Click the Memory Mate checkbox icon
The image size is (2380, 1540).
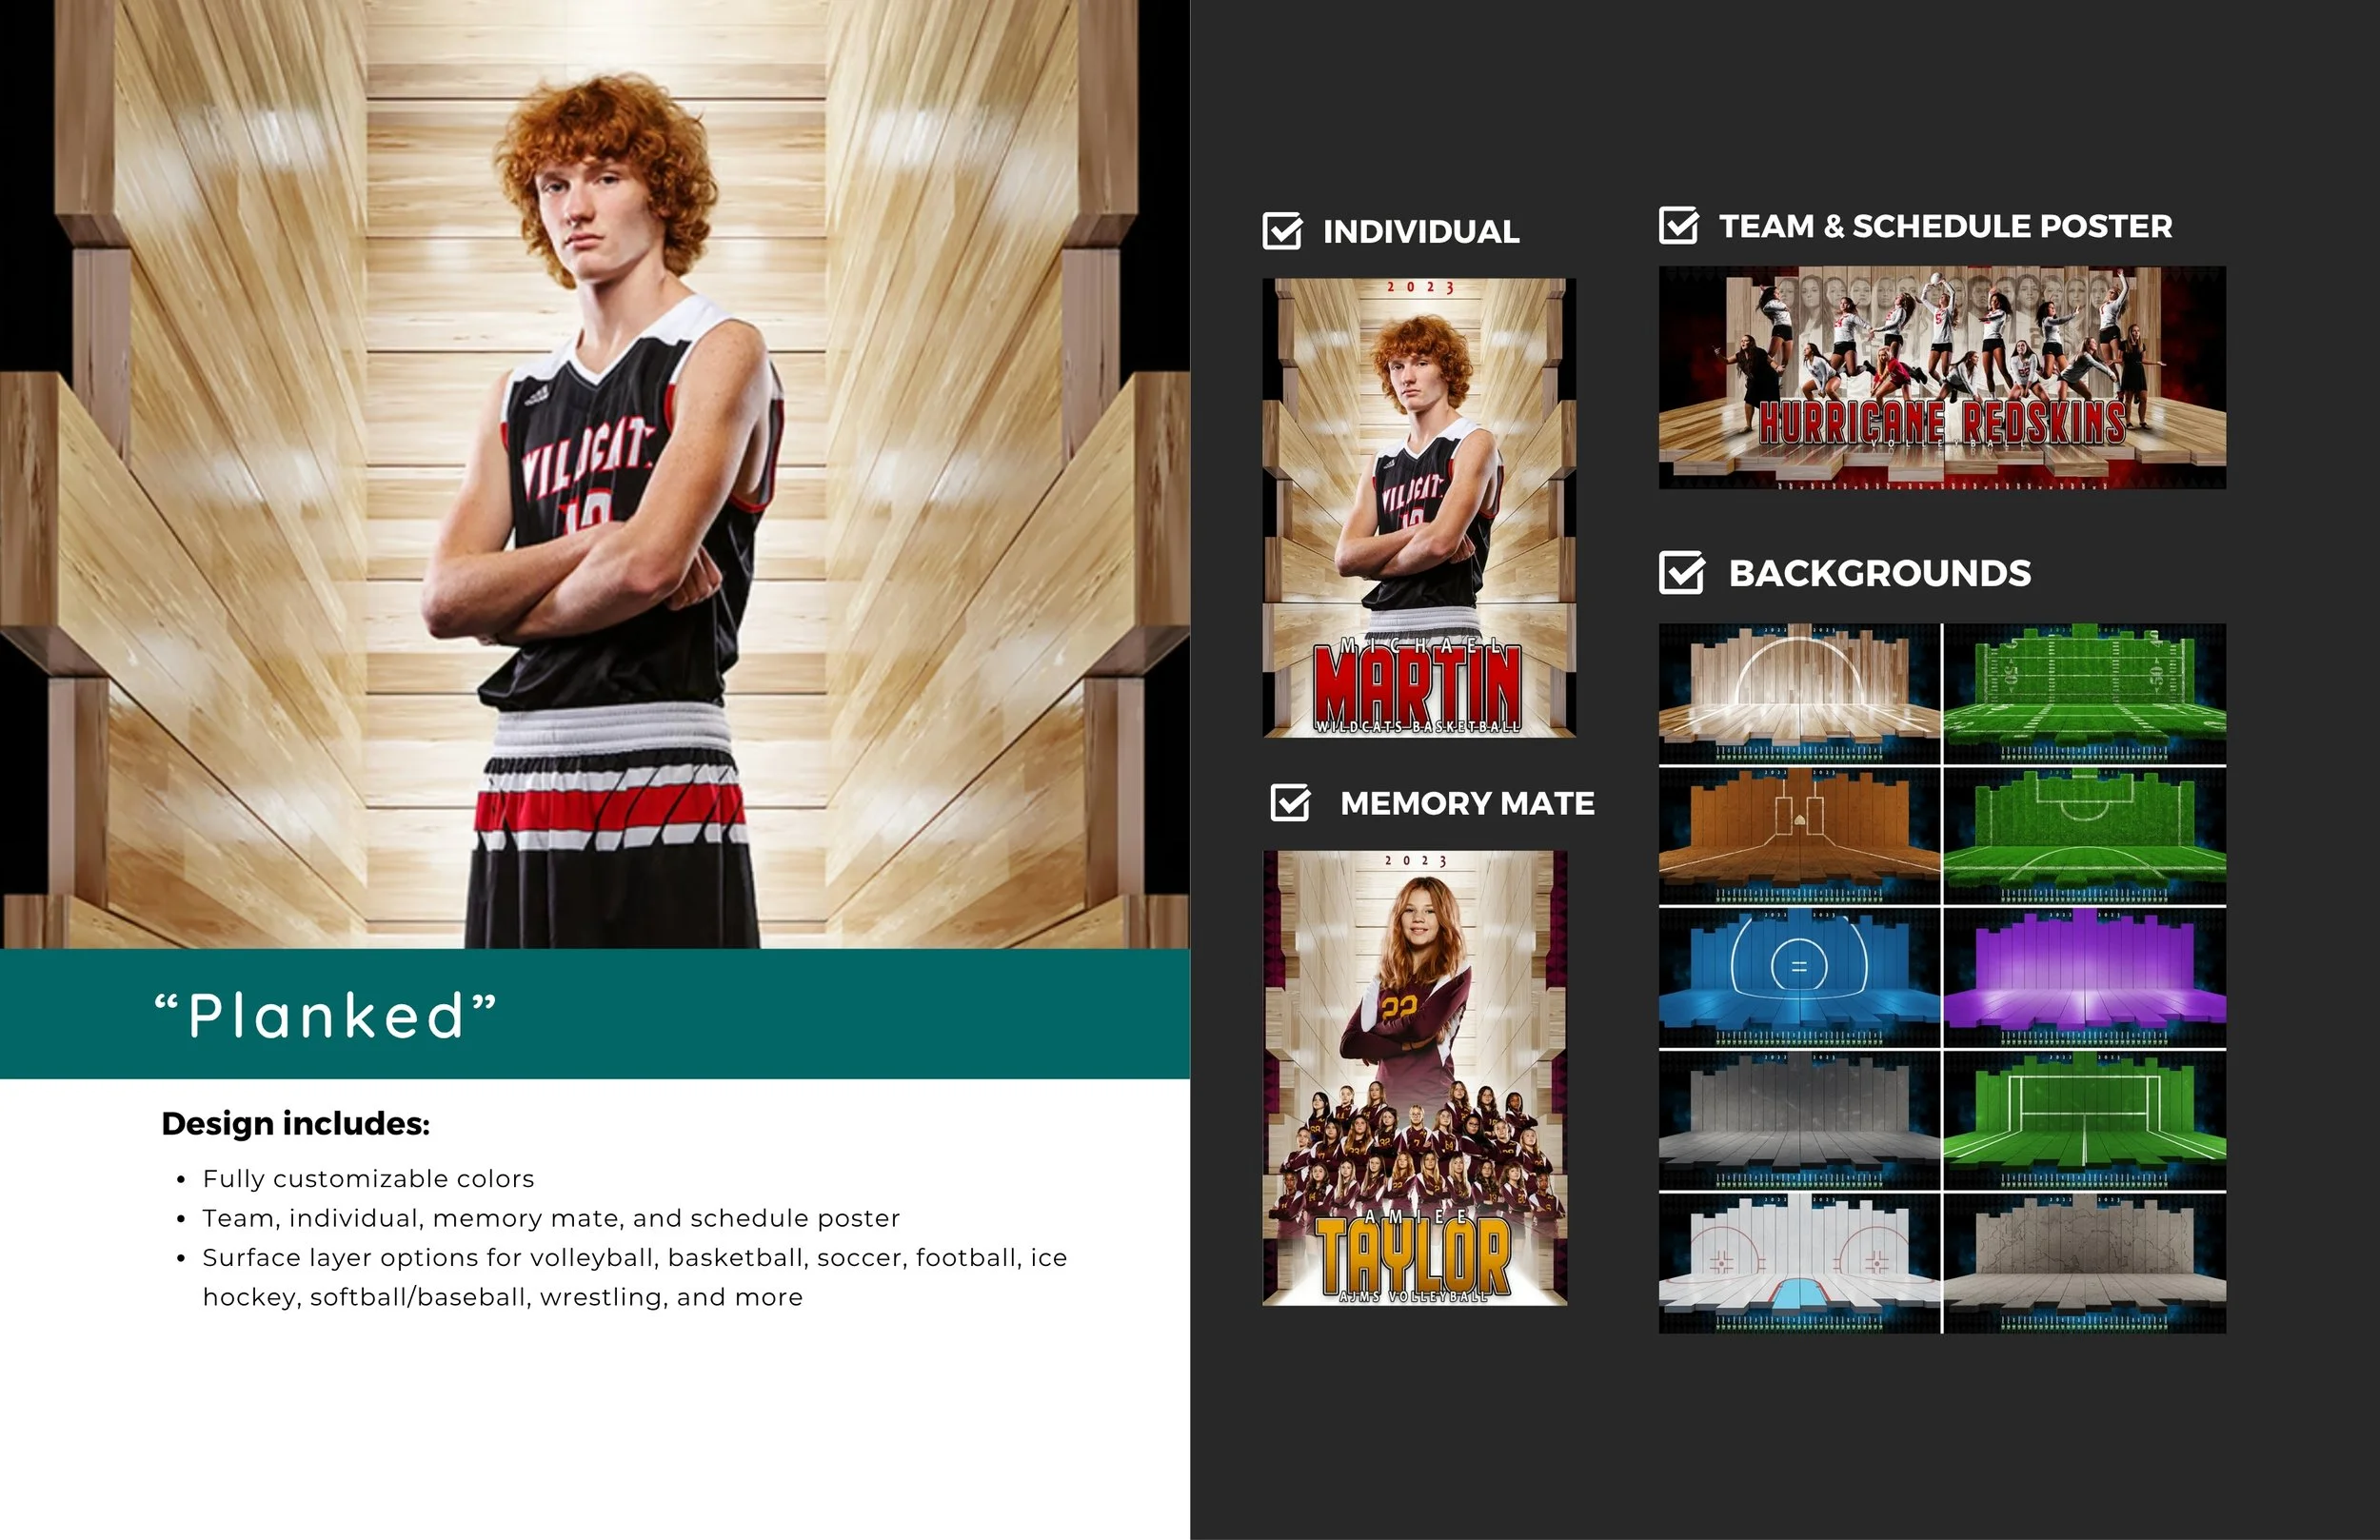click(1290, 803)
